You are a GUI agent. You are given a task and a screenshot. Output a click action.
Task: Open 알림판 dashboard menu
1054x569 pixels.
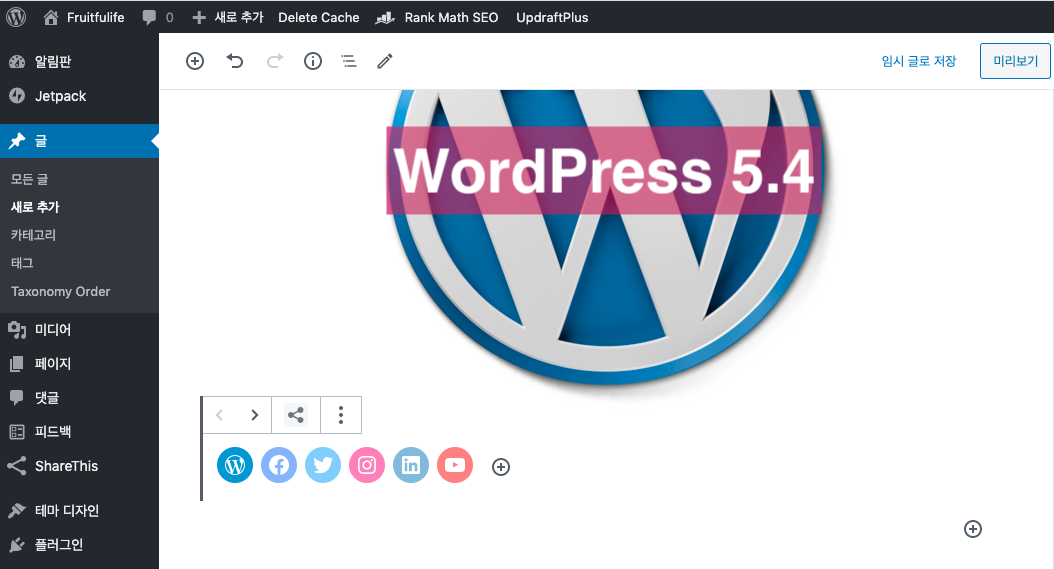point(79,62)
